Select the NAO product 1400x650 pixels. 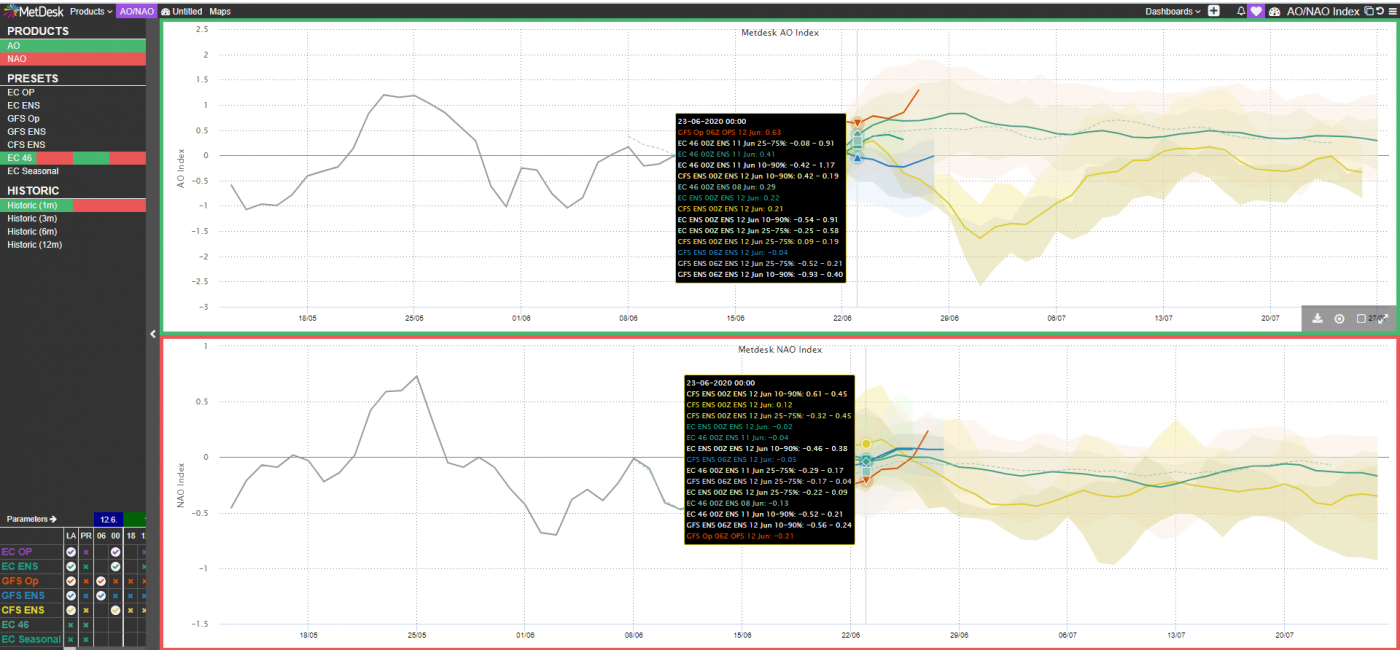point(74,59)
